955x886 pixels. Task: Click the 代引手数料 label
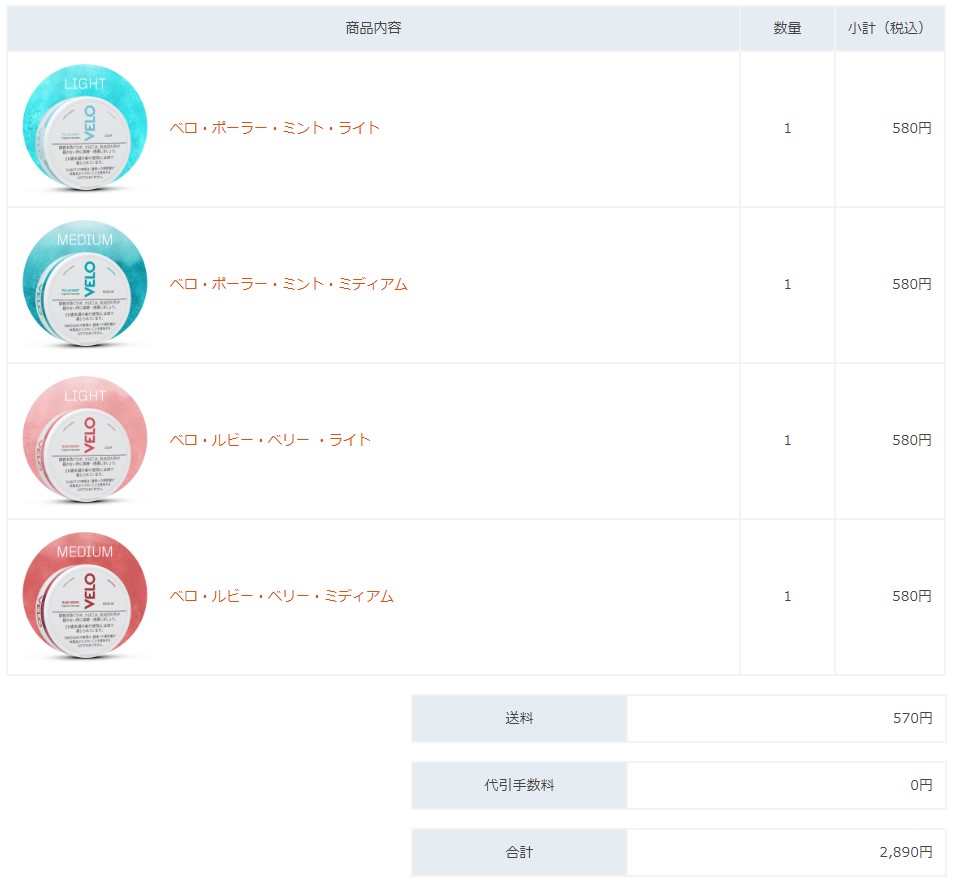(x=519, y=786)
